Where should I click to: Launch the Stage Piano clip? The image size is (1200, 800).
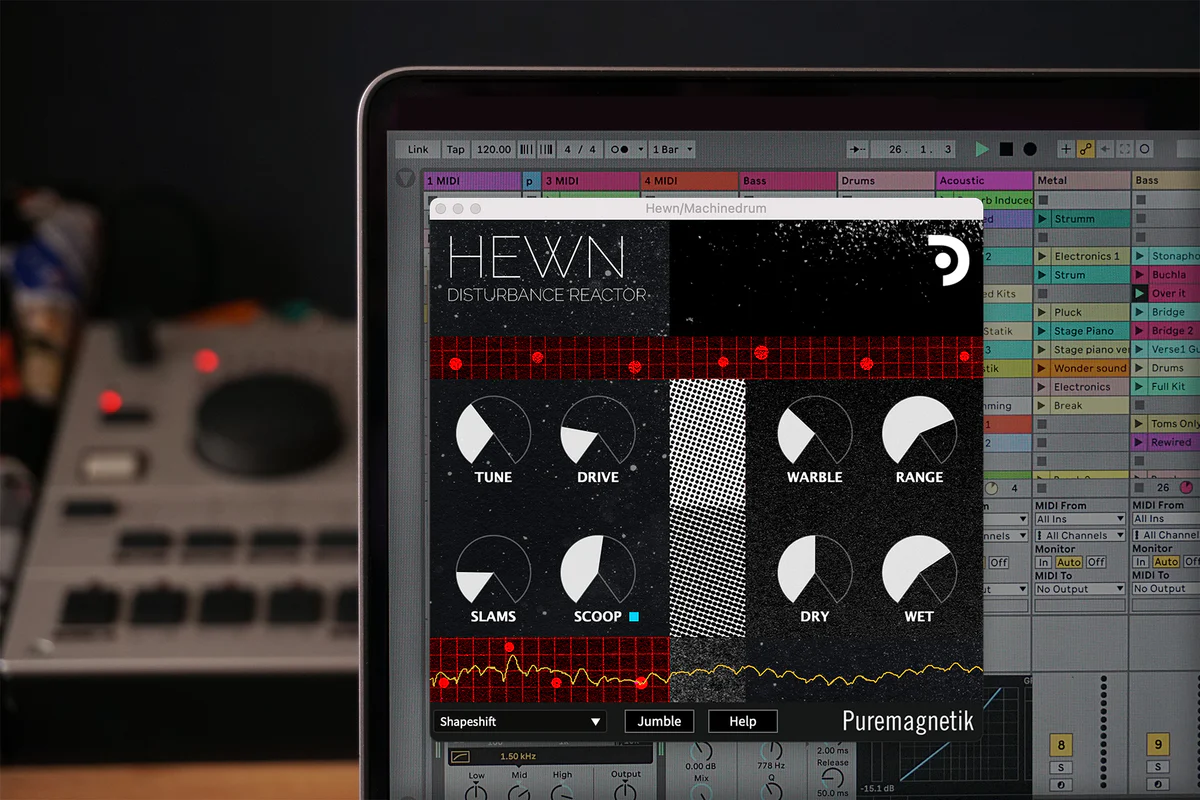(1042, 331)
